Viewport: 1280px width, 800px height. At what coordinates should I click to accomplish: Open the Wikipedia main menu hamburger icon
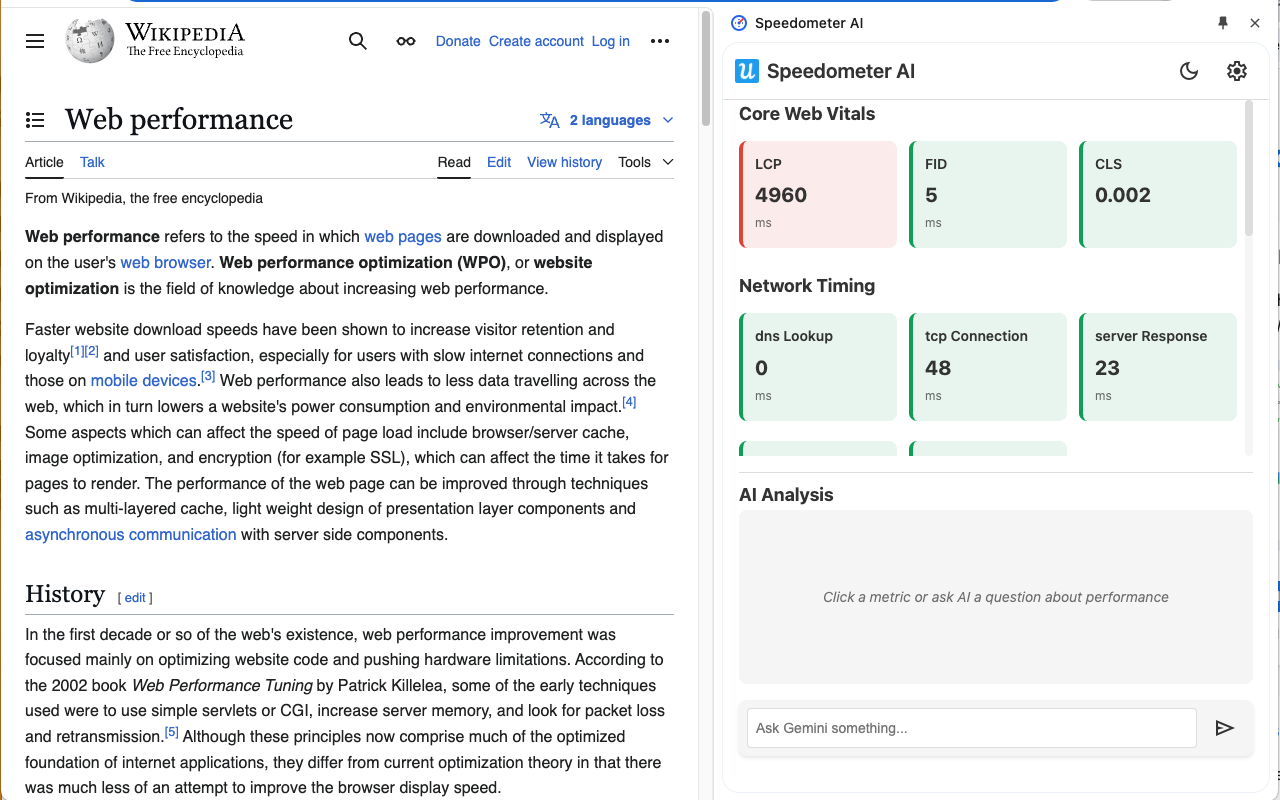pyautogui.click(x=35, y=41)
